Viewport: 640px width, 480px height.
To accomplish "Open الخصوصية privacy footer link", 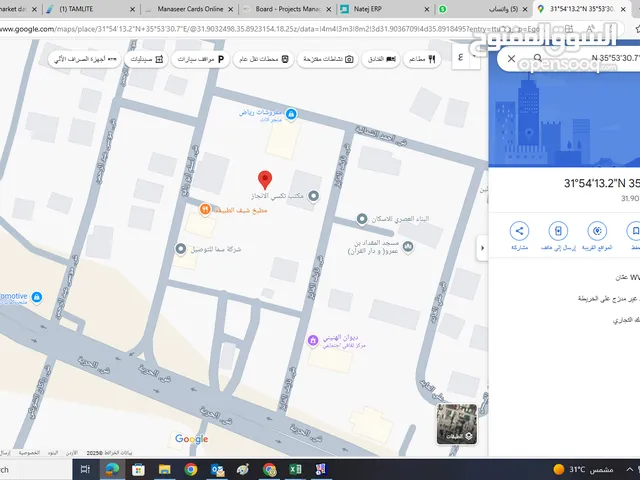I will pyautogui.click(x=29, y=453).
